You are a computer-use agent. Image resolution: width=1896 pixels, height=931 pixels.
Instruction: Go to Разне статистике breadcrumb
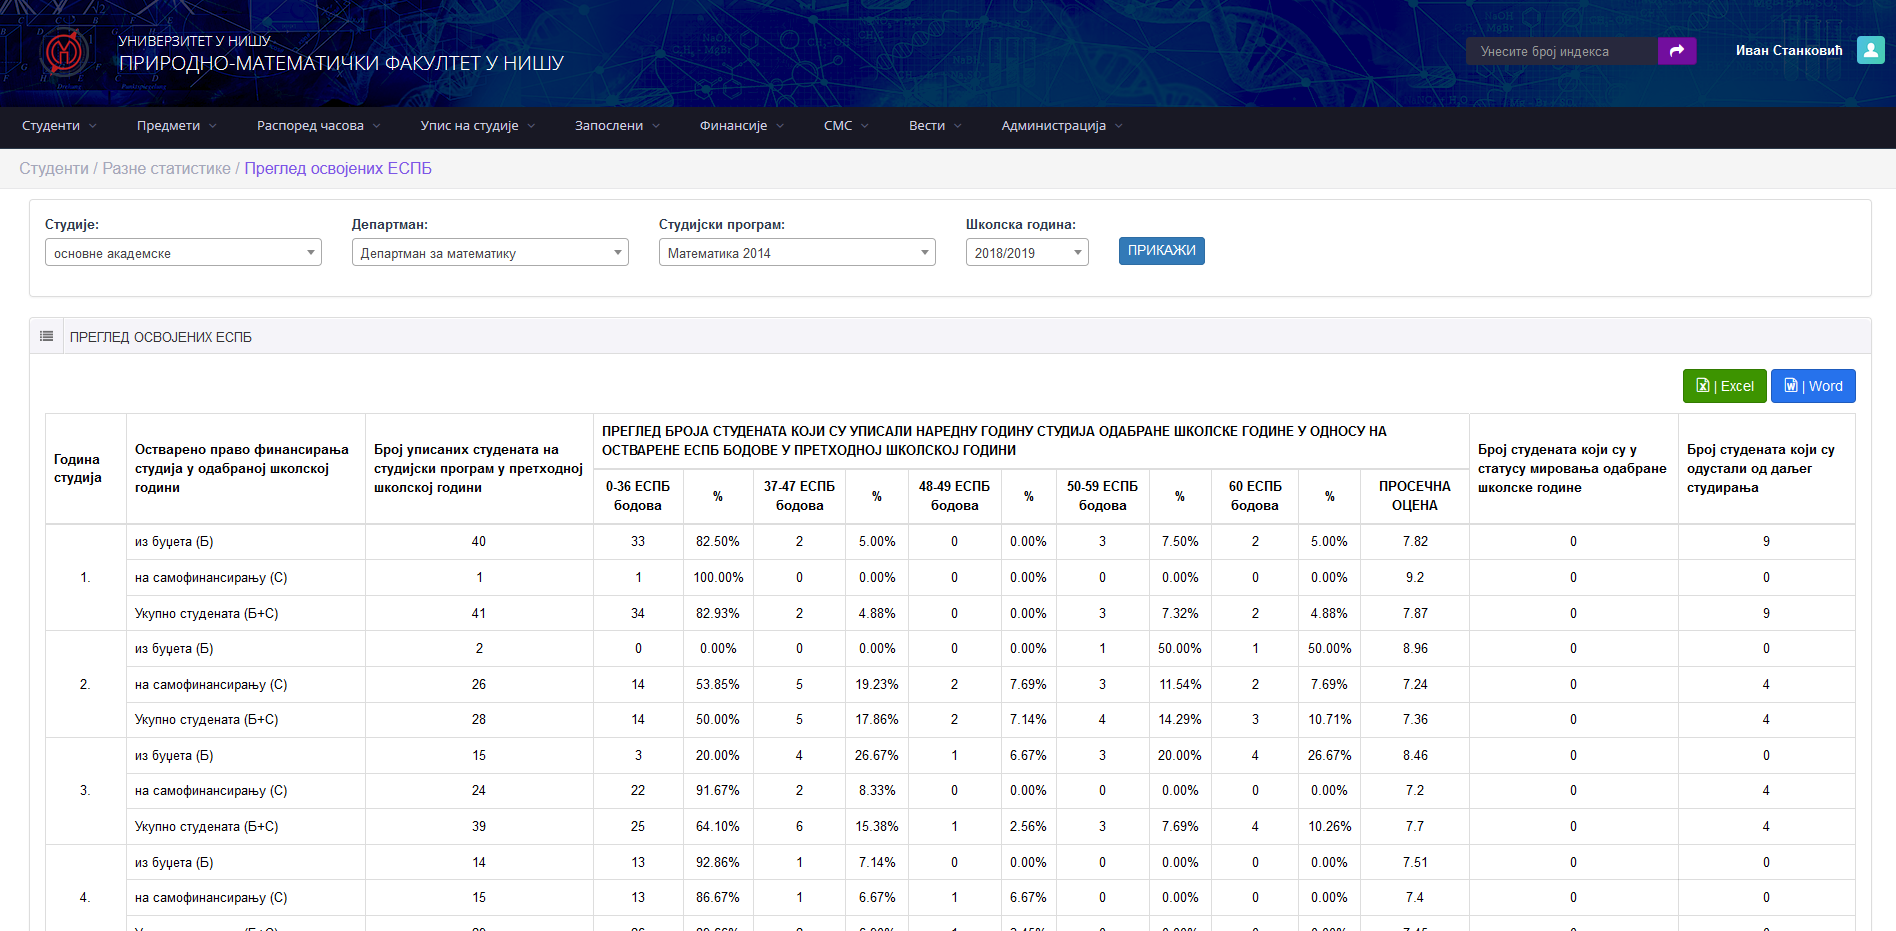(x=166, y=169)
